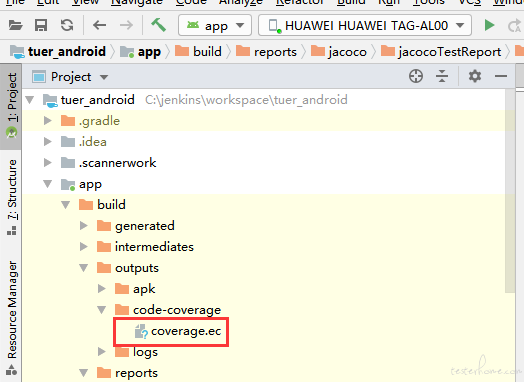Screen dimensions: 524x382
Task: Click the Sync/Reload toolbar icon
Action: pos(67,25)
